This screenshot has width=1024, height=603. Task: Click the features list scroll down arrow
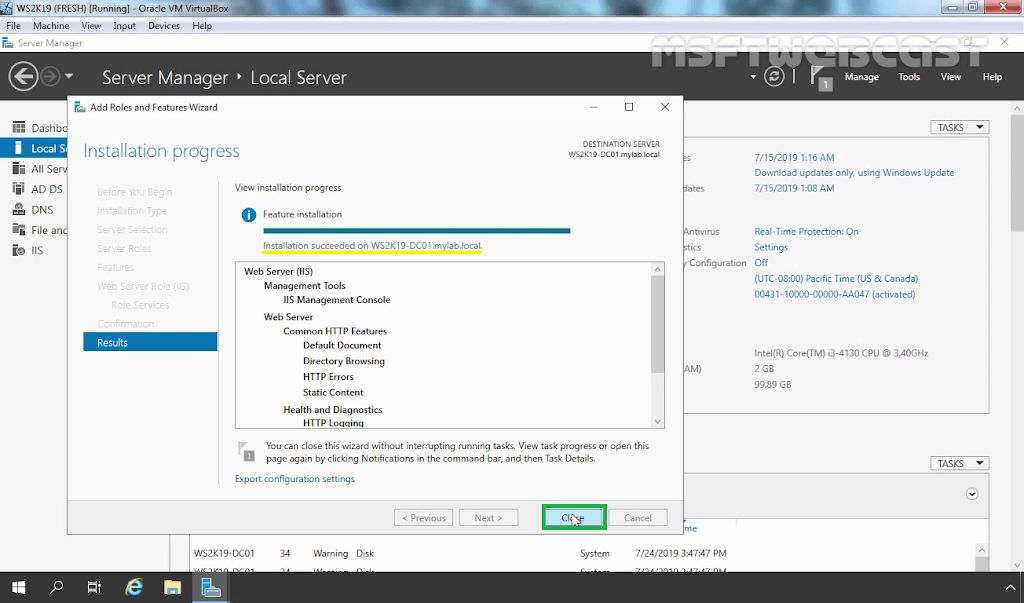coord(658,422)
